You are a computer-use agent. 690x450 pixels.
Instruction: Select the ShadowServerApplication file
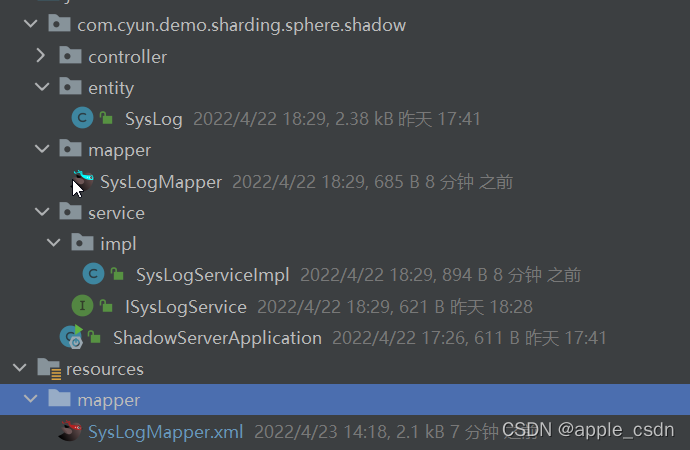click(x=217, y=338)
